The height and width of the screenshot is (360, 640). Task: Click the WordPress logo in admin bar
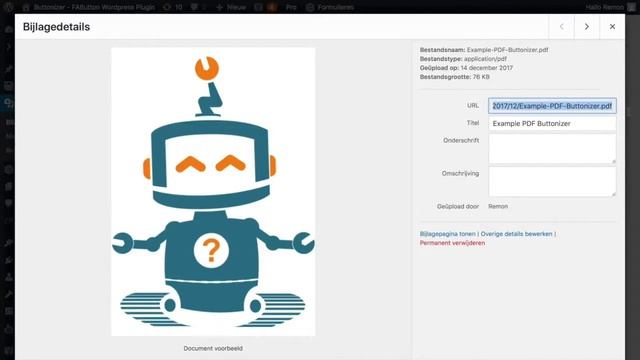click(x=8, y=7)
